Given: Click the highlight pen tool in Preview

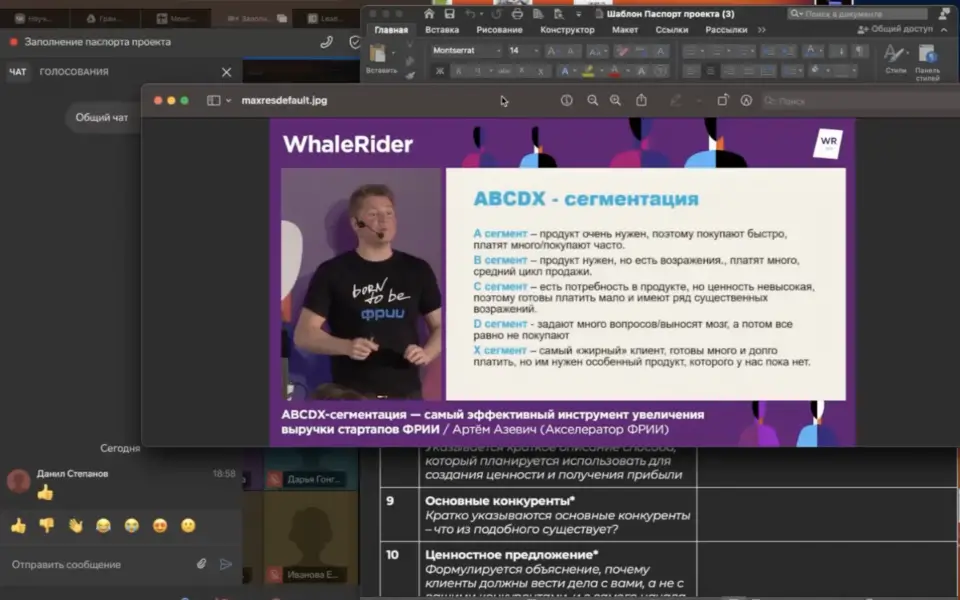Looking at the screenshot, I should (x=675, y=100).
